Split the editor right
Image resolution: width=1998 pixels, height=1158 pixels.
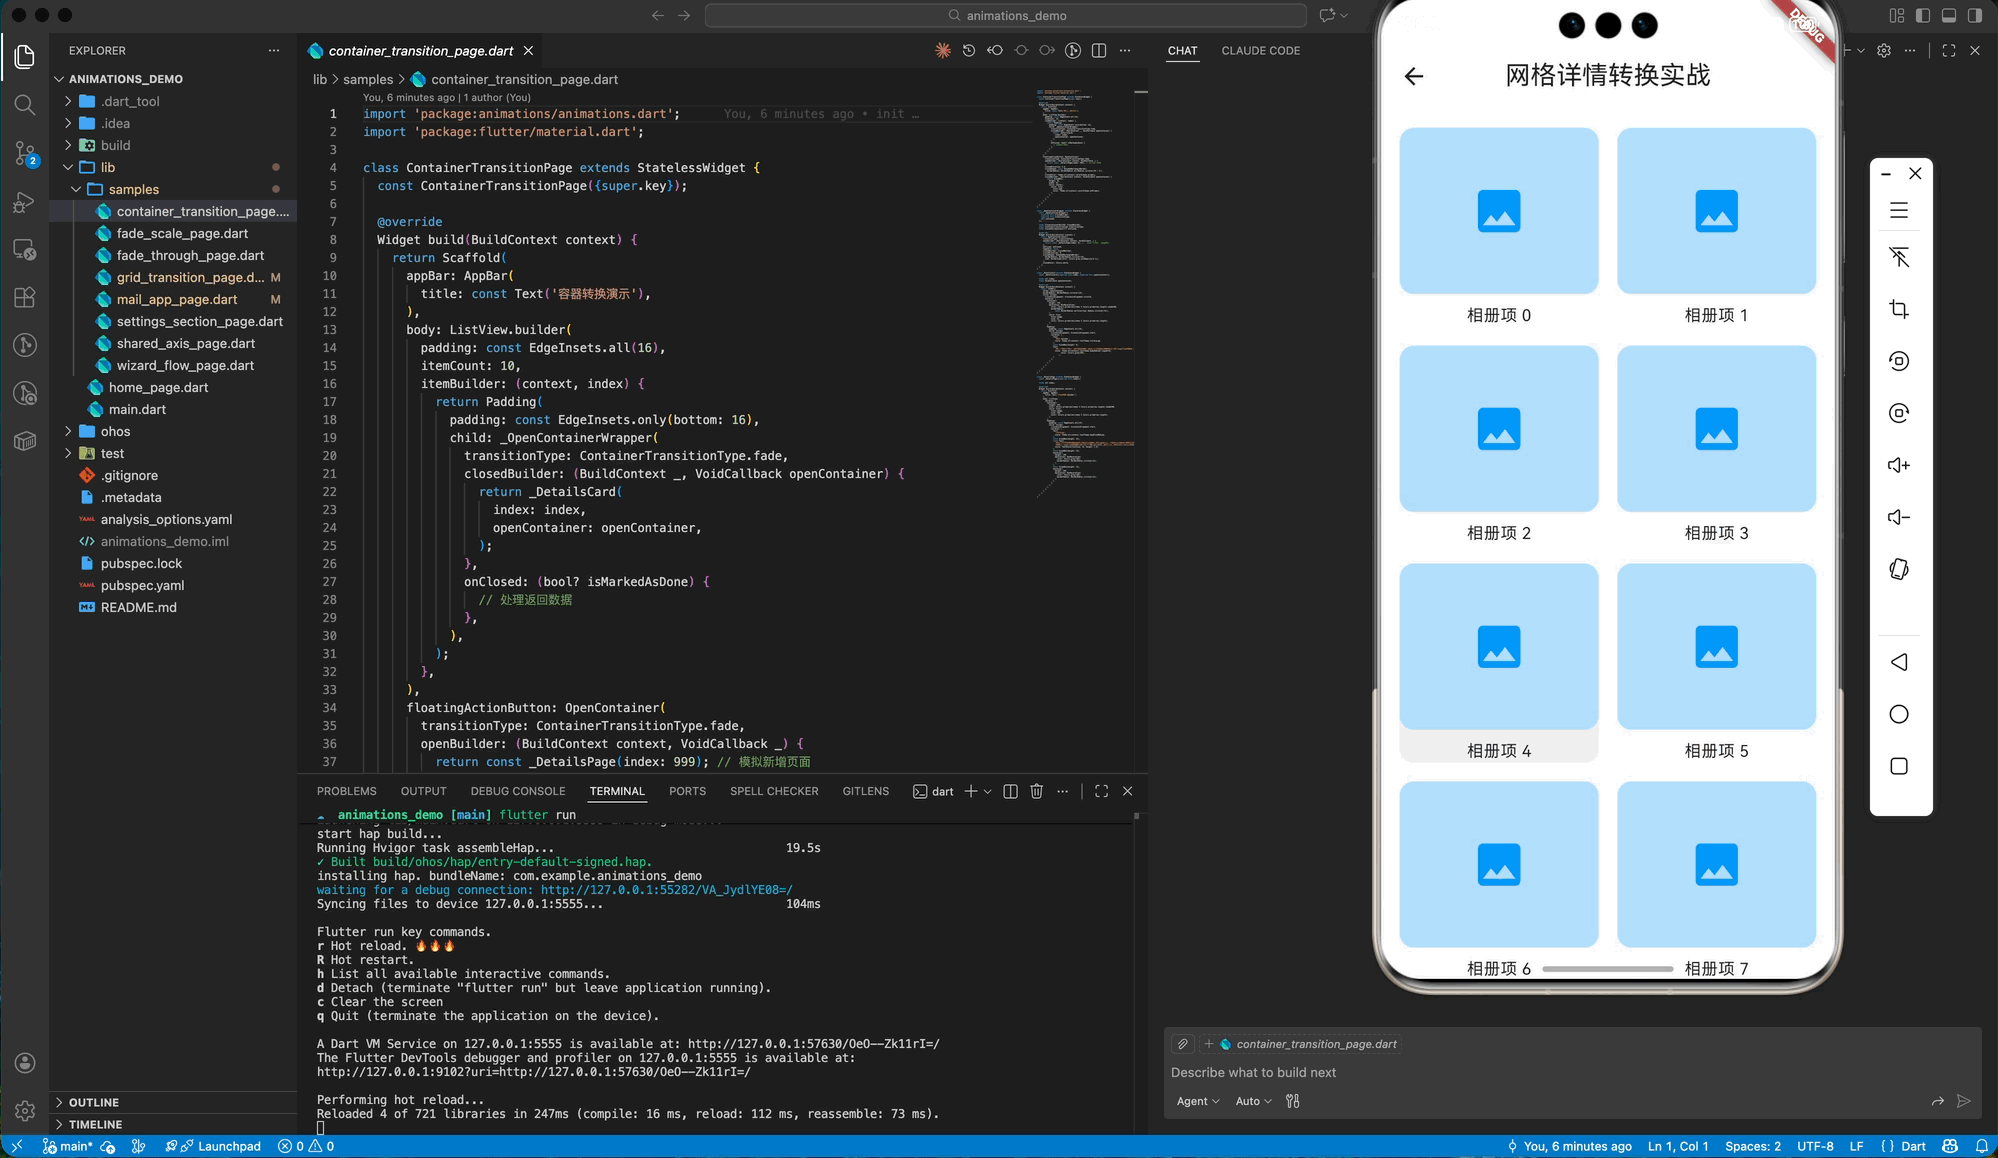click(1099, 50)
